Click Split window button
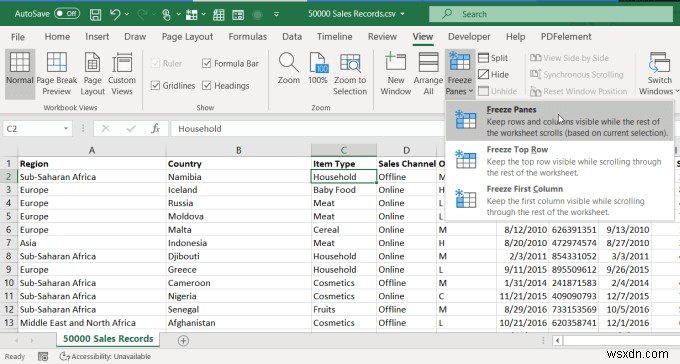The image size is (680, 364). coord(493,58)
